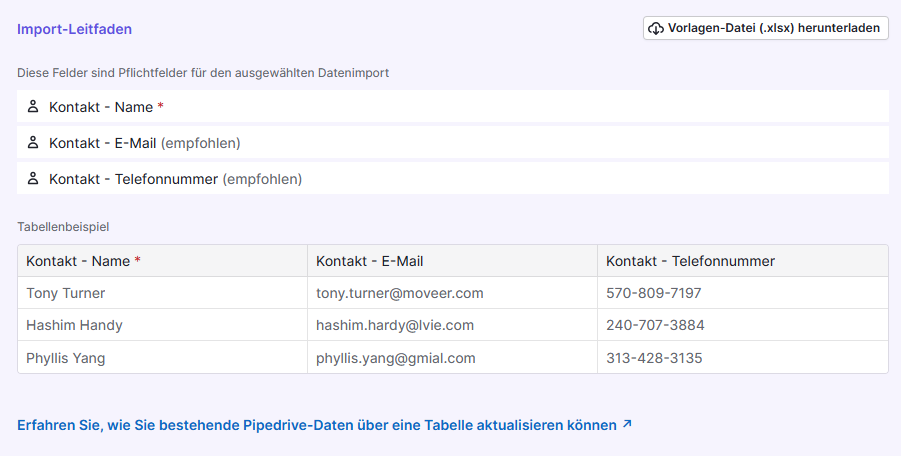Download the Vorlagen-Datei (.xlsx) template
Image resolution: width=901 pixels, height=456 pixels.
765,28
